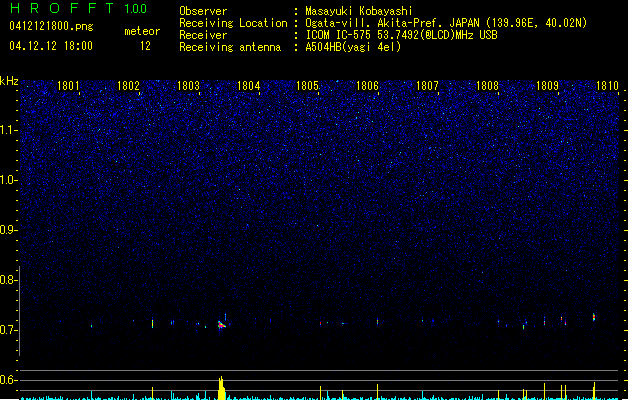Click the 1810 time marker
The image size is (629, 400).
607,86
